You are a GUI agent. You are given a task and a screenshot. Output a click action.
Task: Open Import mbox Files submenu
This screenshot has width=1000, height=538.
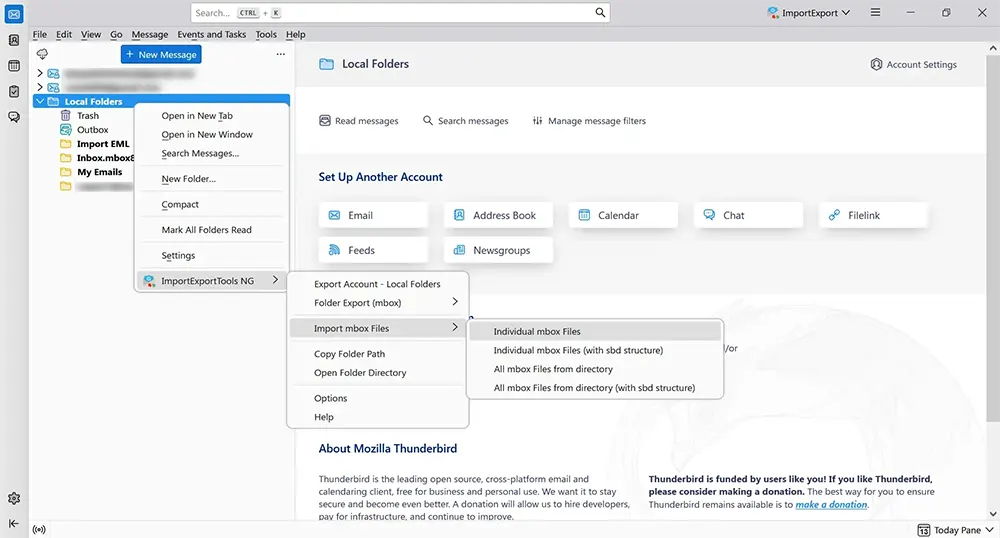pyautogui.click(x=378, y=328)
